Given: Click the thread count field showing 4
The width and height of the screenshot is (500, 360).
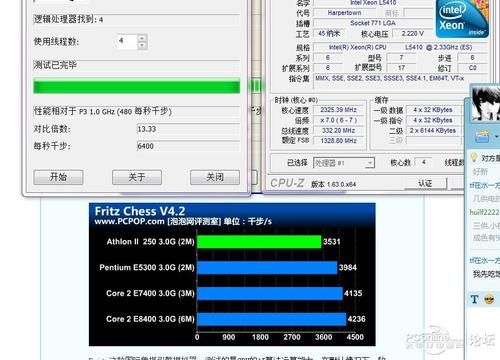Looking at the screenshot, I should [127, 42].
